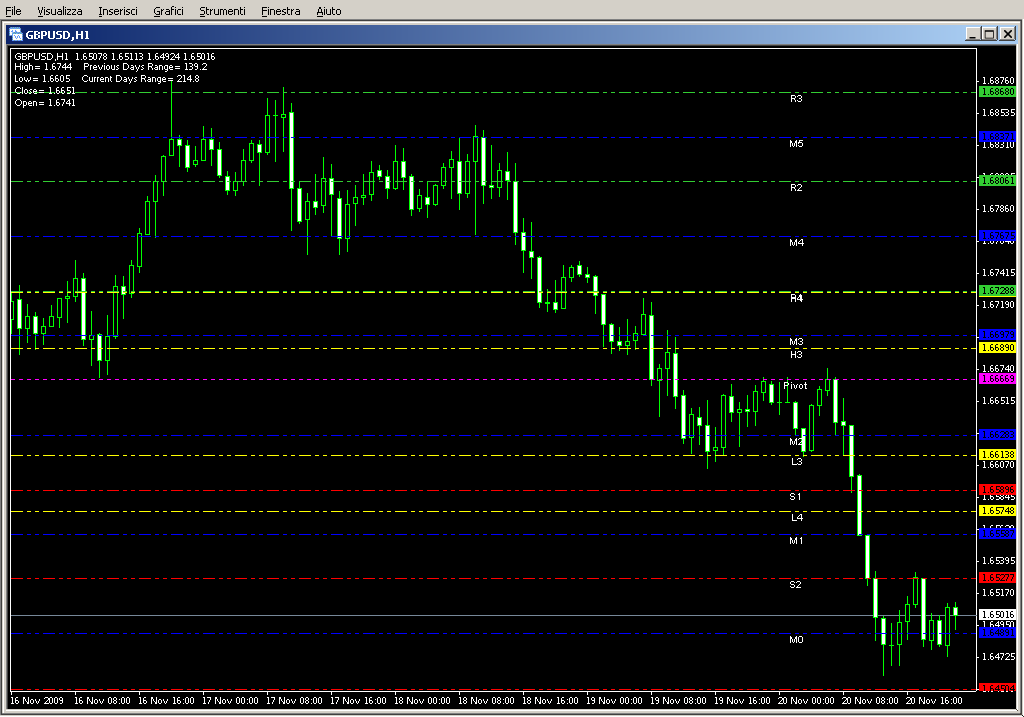1024x717 pixels.
Task: Select the S1 support label
Action: tap(795, 496)
